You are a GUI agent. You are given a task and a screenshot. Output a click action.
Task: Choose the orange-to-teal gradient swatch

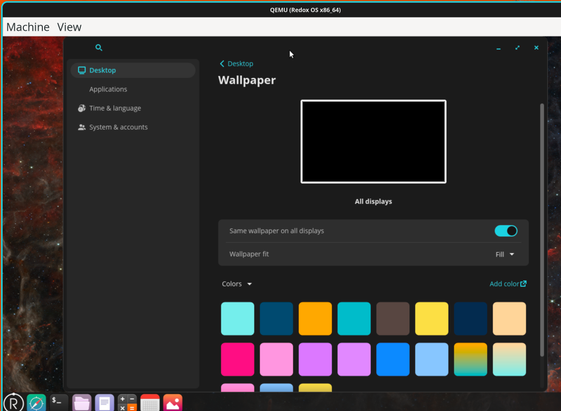pyautogui.click(x=470, y=359)
